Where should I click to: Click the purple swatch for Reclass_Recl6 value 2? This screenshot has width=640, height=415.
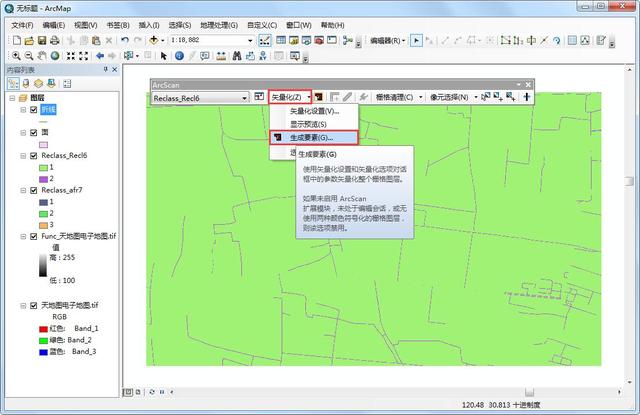tap(43, 179)
